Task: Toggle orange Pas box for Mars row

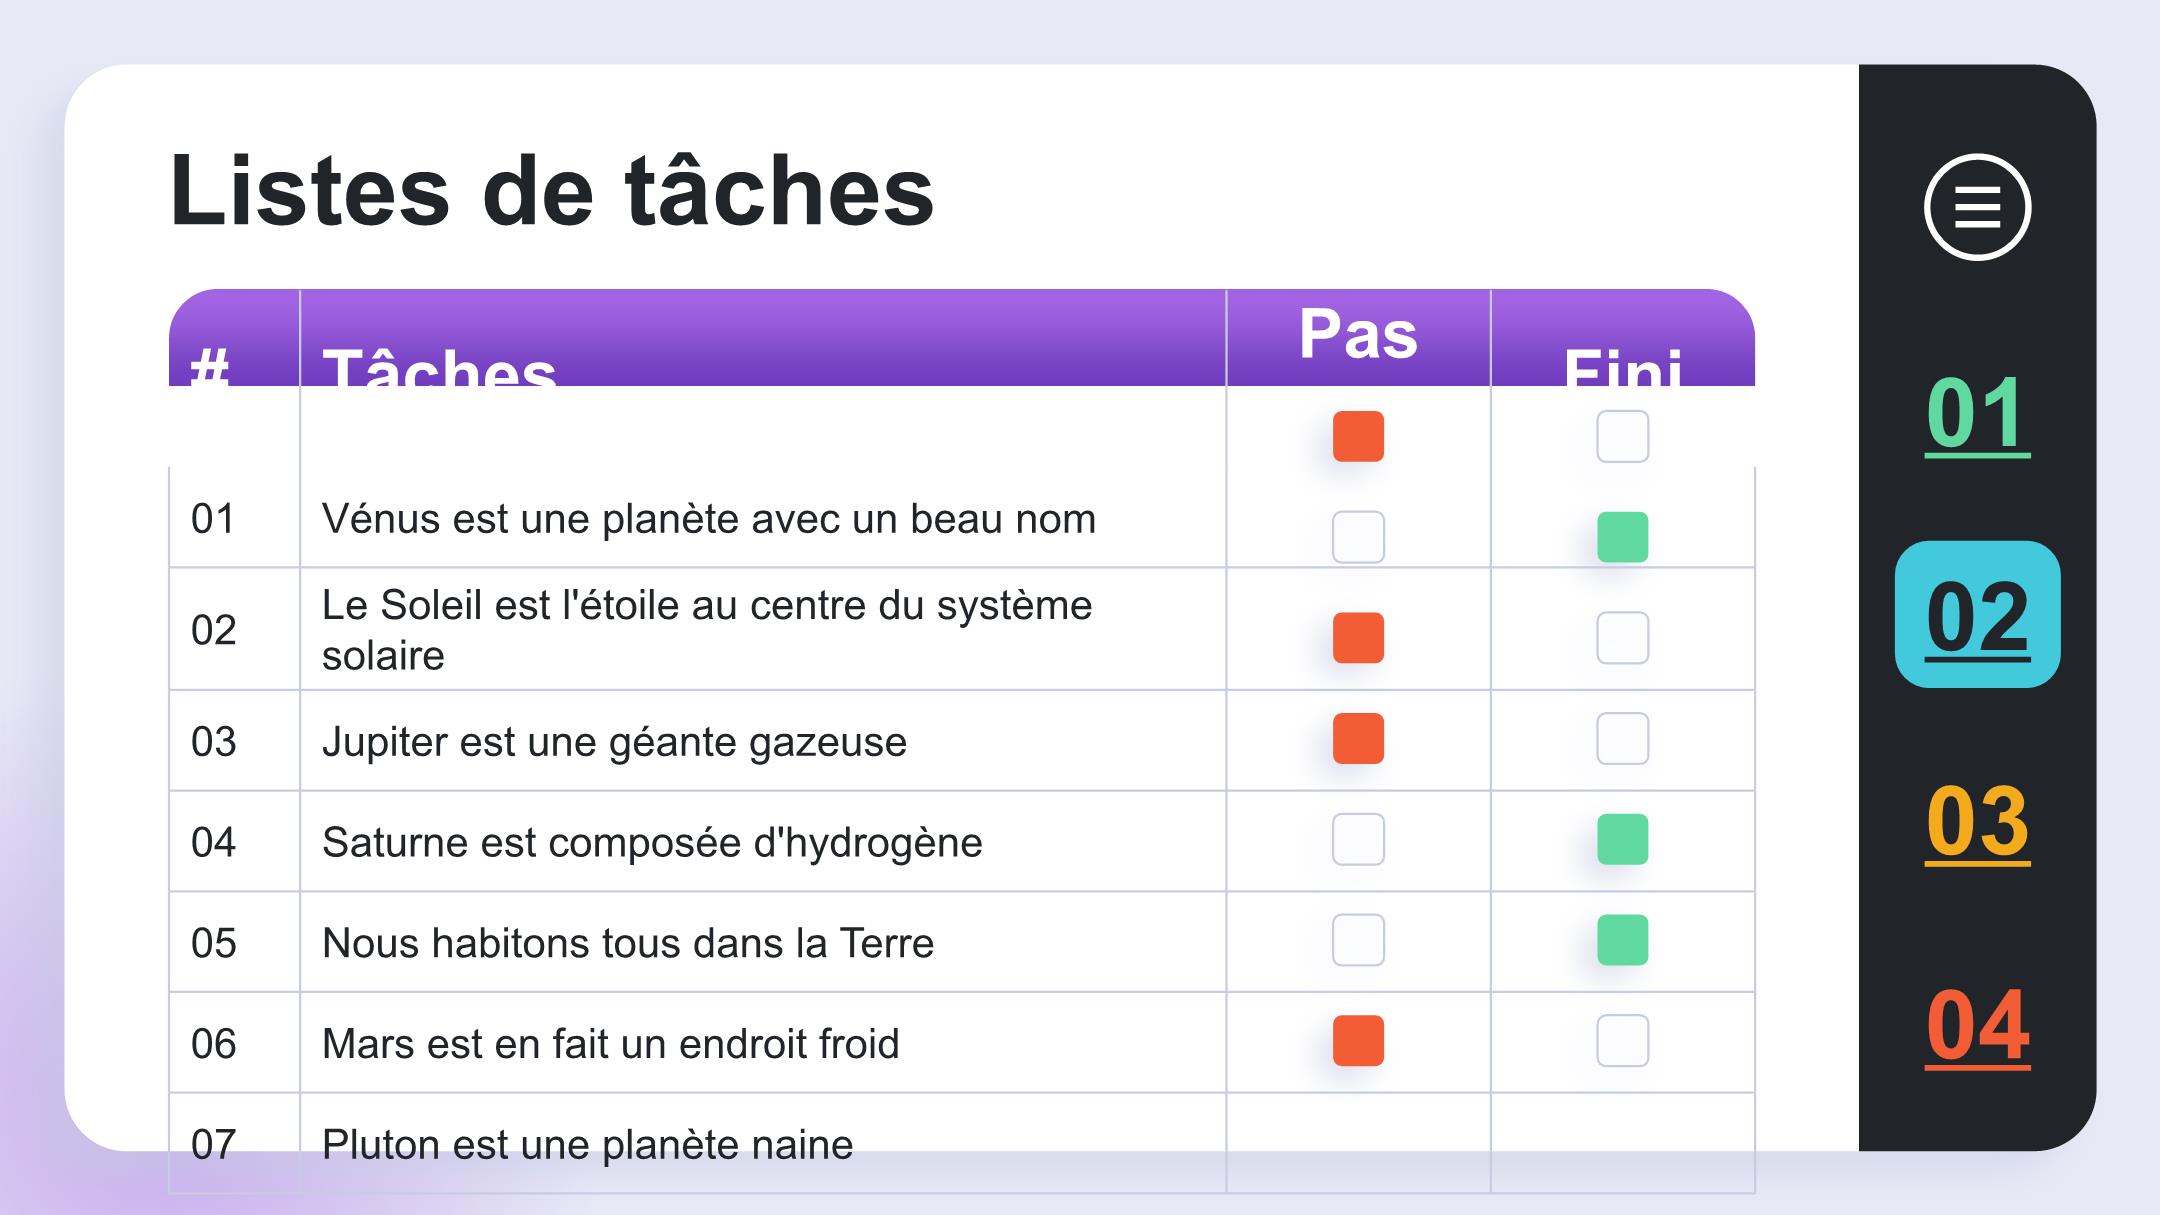Action: click(x=1358, y=1041)
